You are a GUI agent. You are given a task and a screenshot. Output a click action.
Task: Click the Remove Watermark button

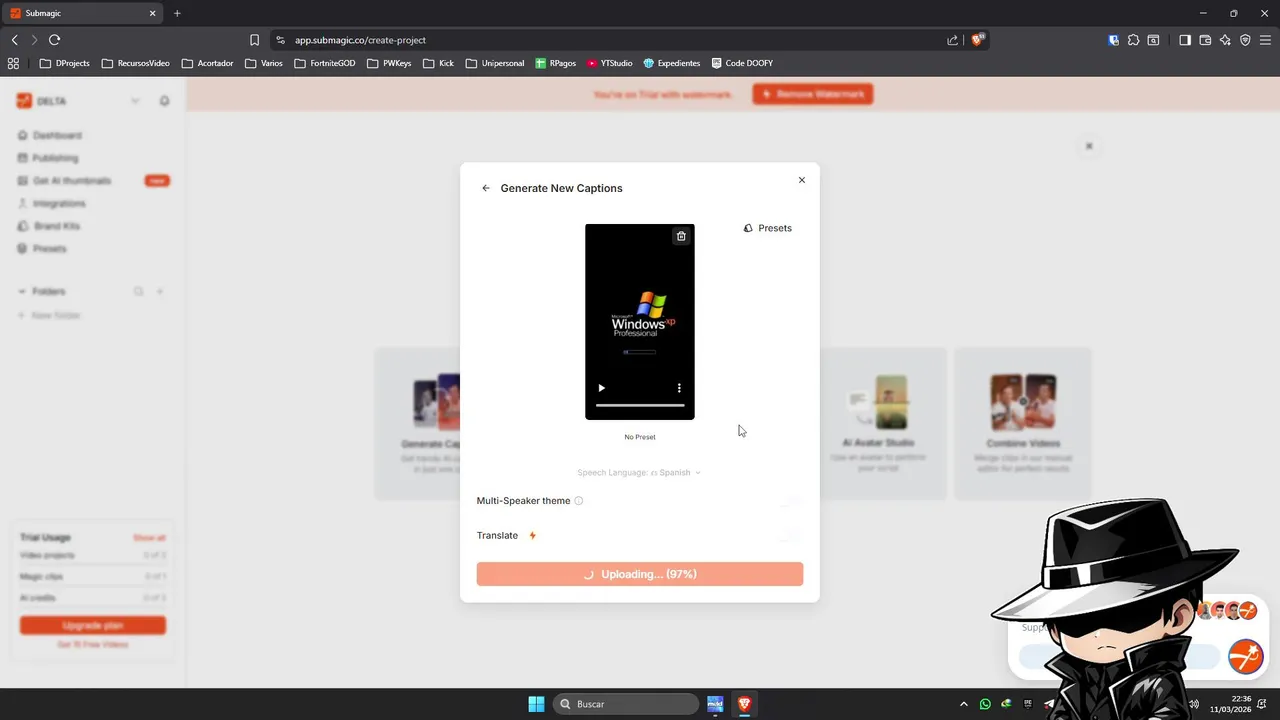(813, 94)
